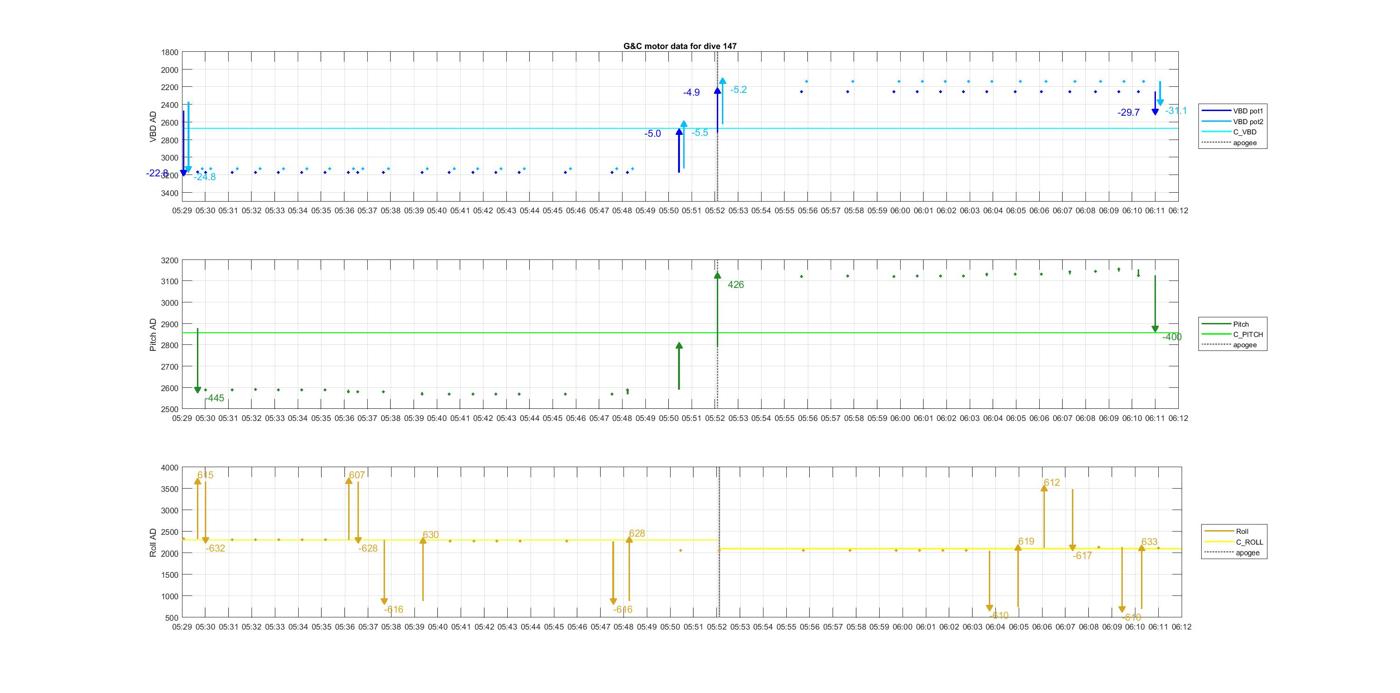1400x693 pixels.
Task: Click the "-628" roll annotation
Action: point(368,548)
